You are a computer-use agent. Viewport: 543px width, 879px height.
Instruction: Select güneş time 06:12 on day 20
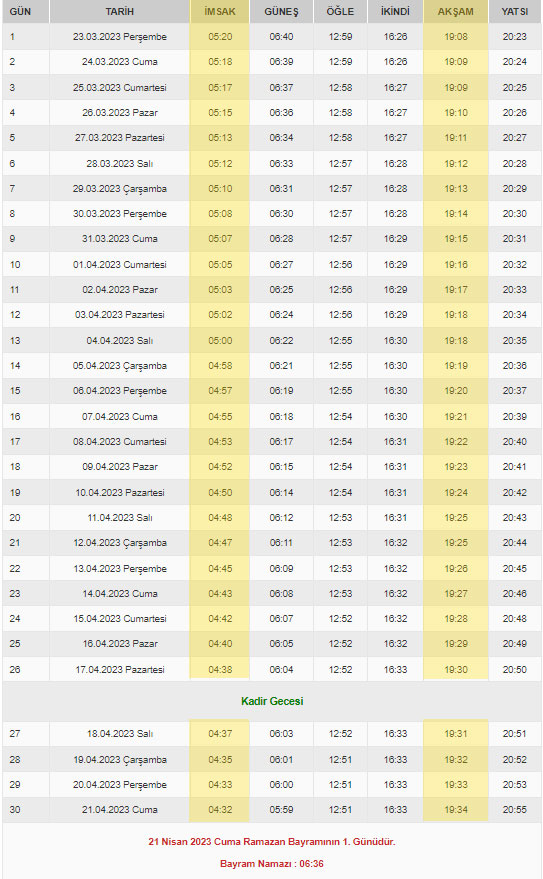click(281, 517)
